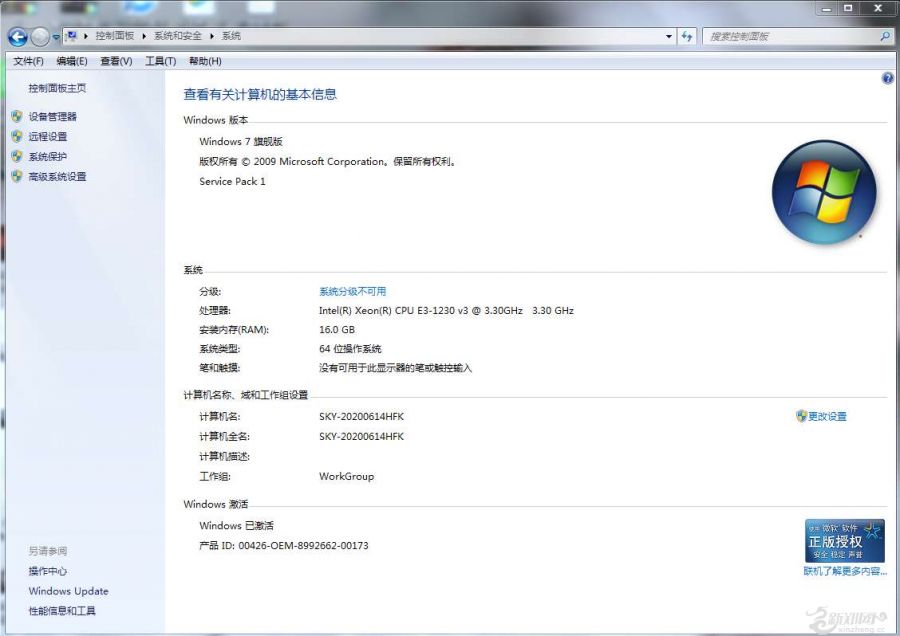900x636 pixels.
Task: Click the Windows 7 旗舰版 edition text
Action: (241, 141)
